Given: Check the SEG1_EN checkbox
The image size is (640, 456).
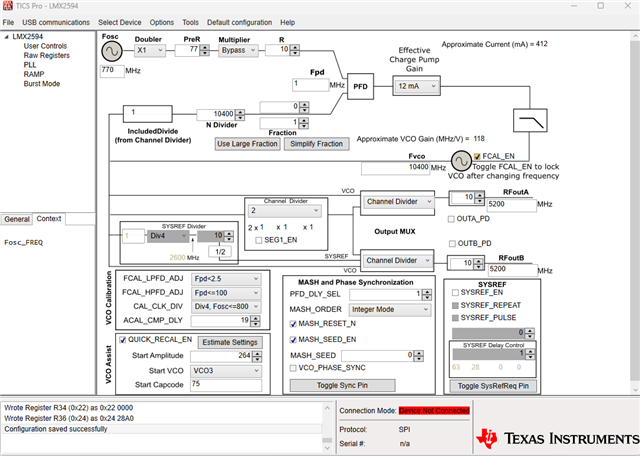Looking at the screenshot, I should 258,240.
